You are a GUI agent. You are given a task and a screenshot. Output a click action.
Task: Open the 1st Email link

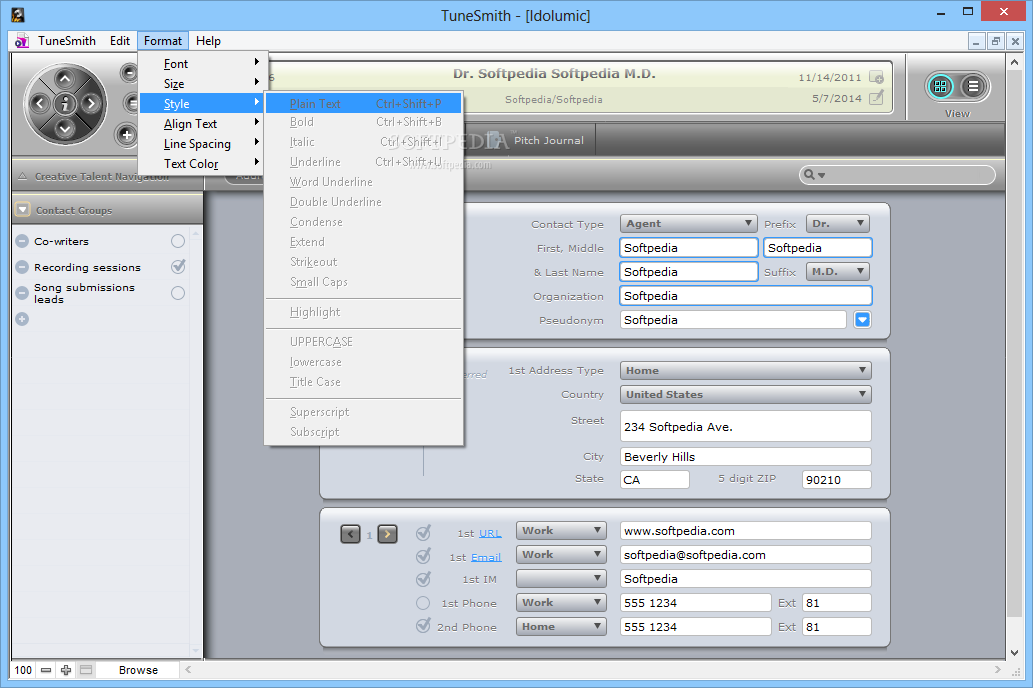pos(486,557)
